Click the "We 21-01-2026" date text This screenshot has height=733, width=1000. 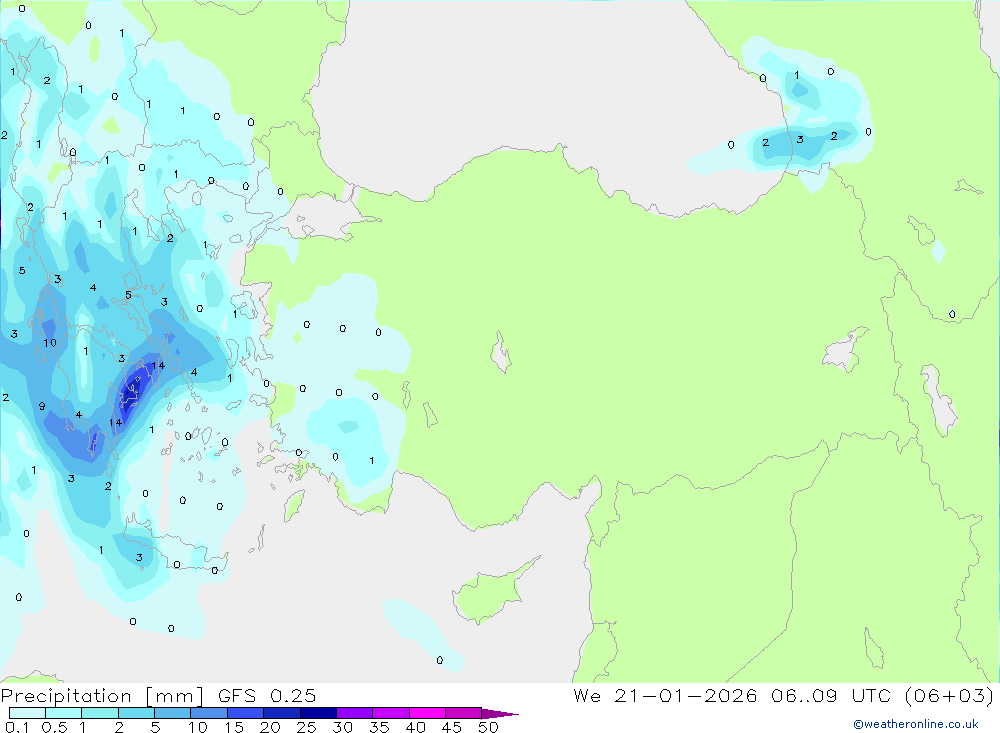click(665, 695)
